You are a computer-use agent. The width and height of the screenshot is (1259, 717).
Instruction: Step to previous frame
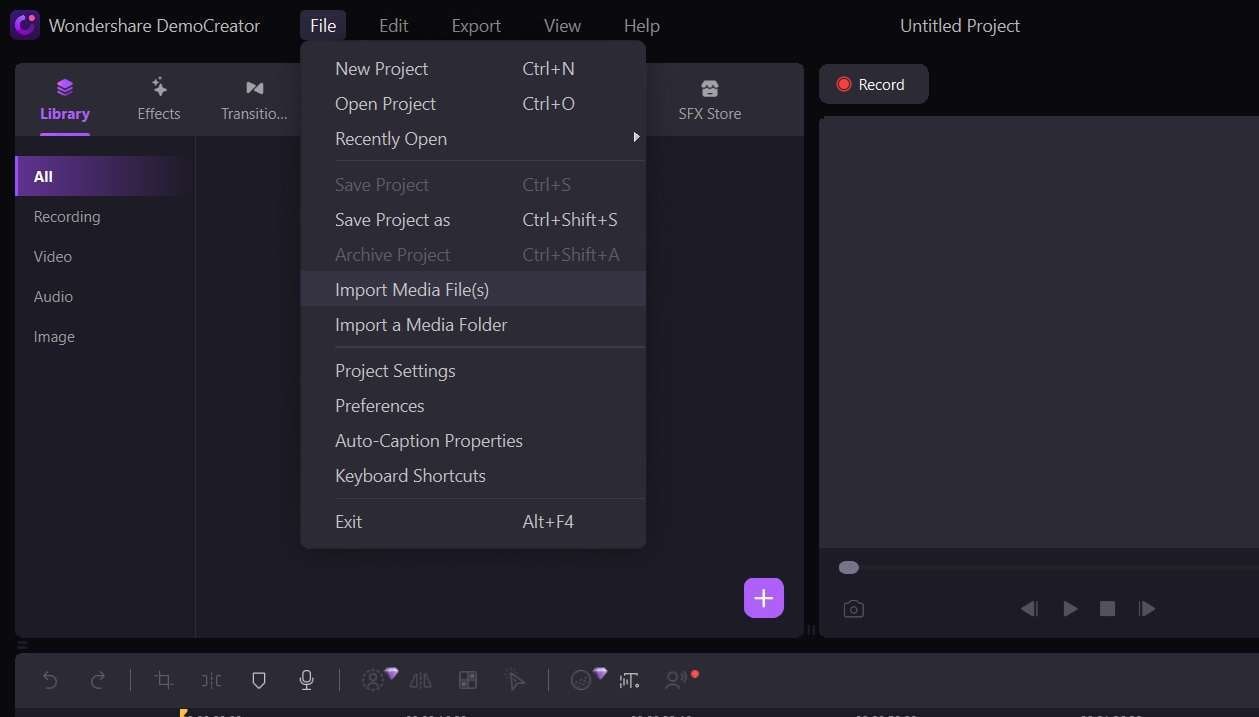tap(1029, 609)
